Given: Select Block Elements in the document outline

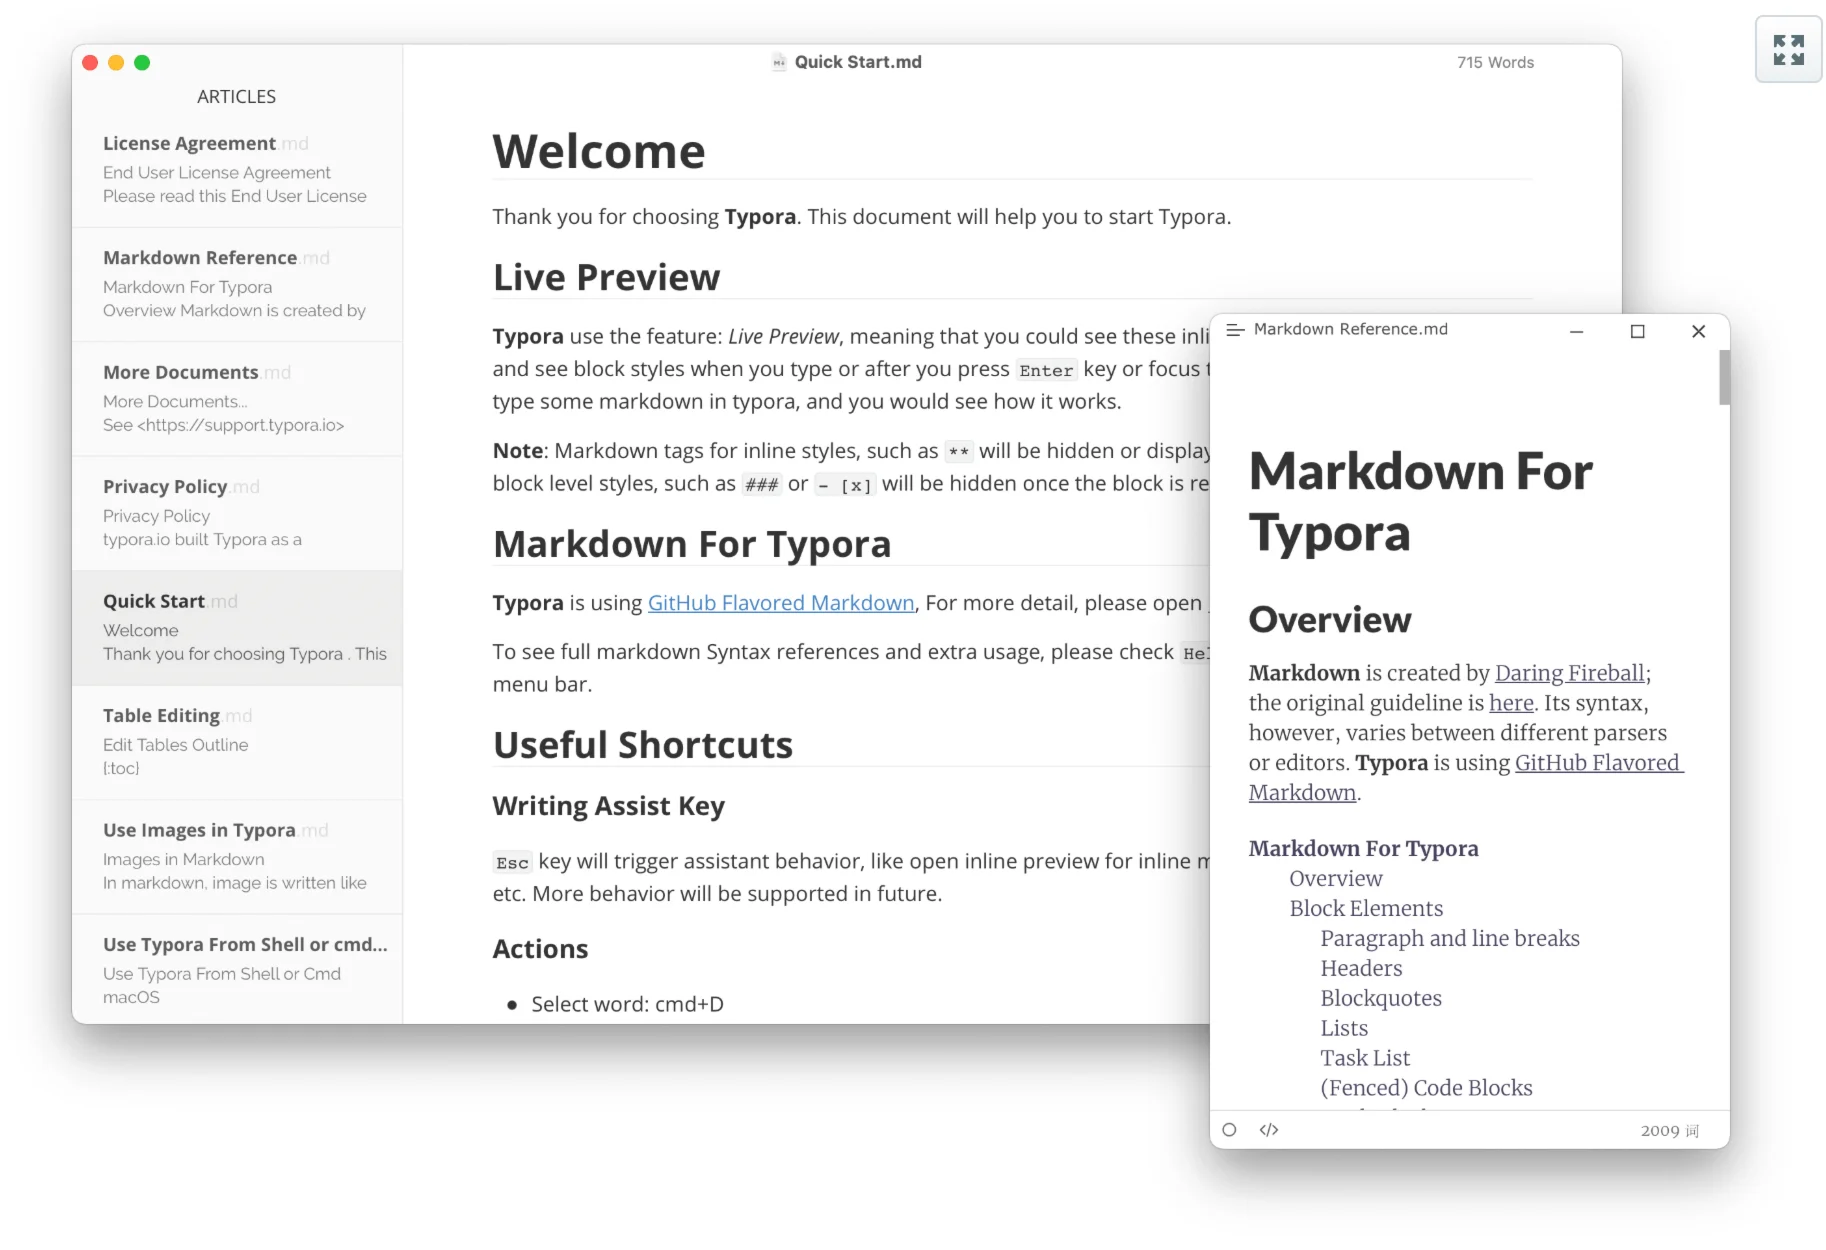Looking at the screenshot, I should [1366, 908].
